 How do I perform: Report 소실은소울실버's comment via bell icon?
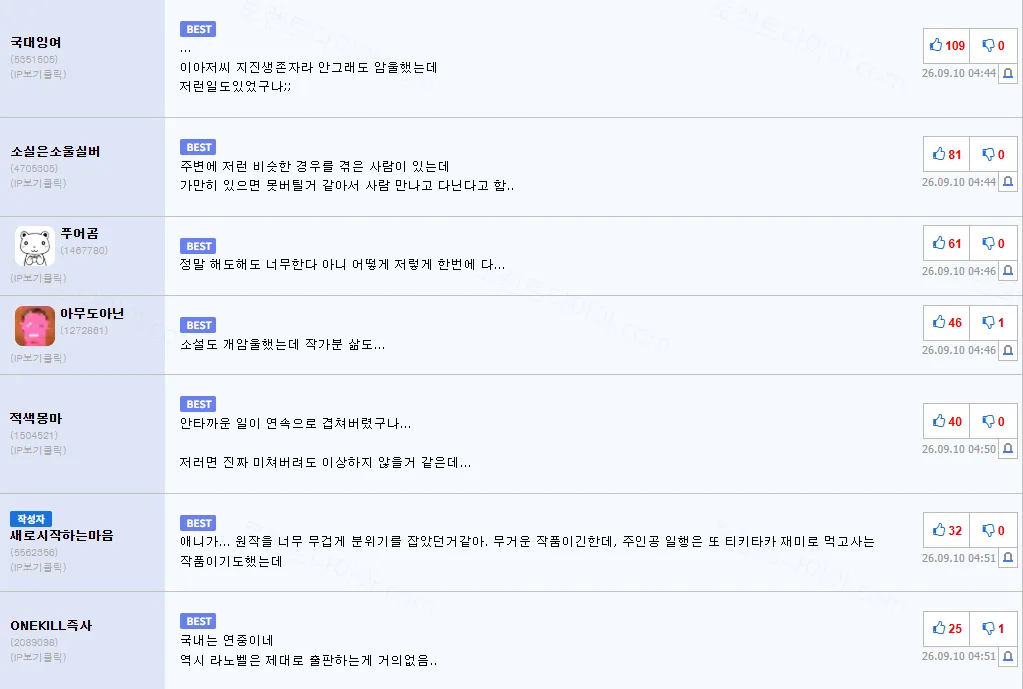(x=1008, y=182)
